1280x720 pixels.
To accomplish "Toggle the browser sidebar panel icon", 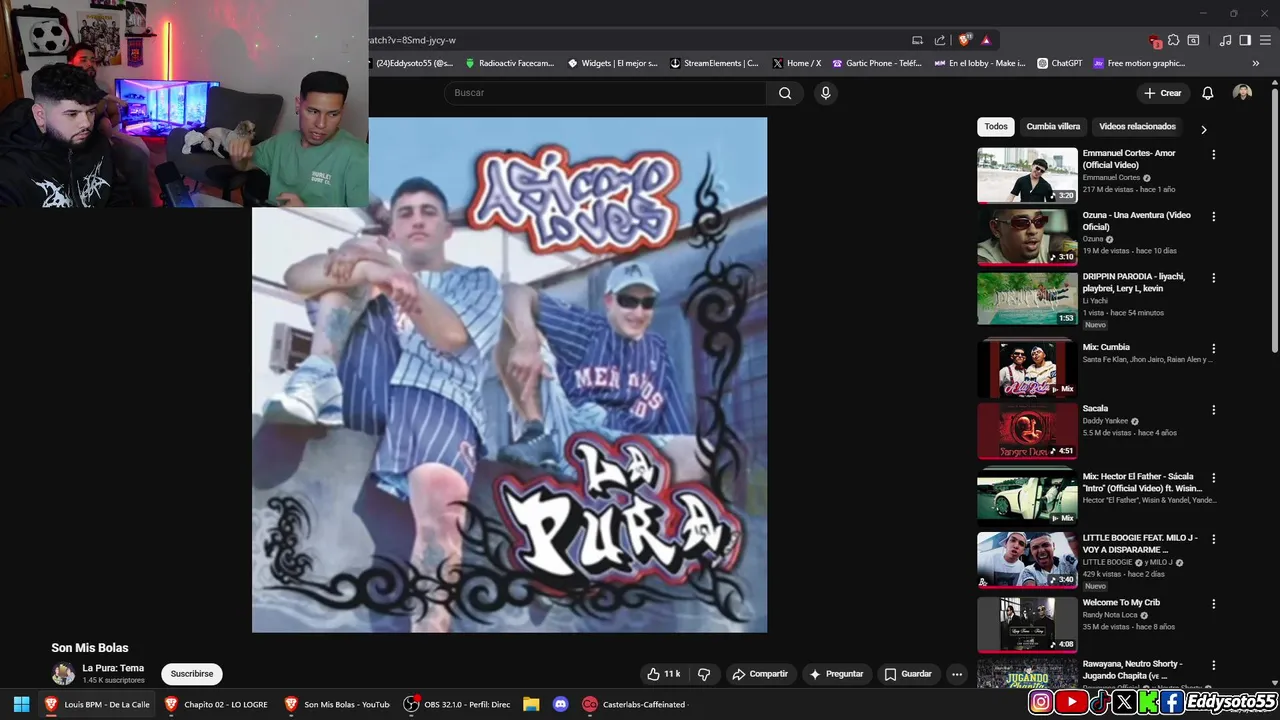I will click(1245, 40).
